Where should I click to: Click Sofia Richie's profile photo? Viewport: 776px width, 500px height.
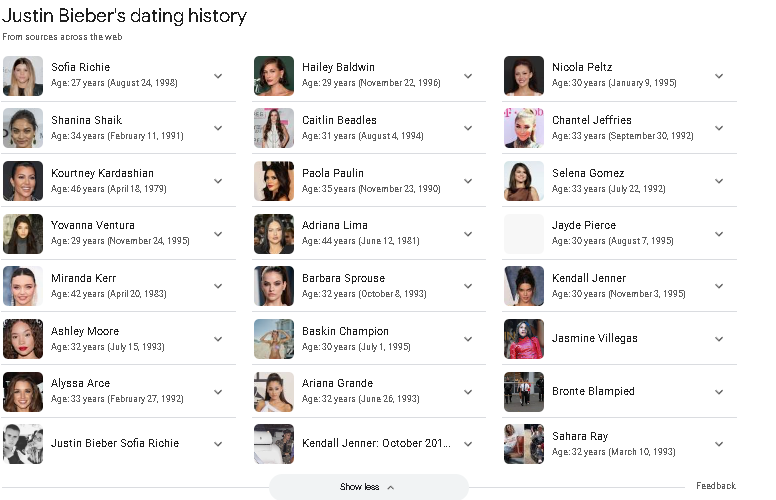pyautogui.click(x=23, y=76)
